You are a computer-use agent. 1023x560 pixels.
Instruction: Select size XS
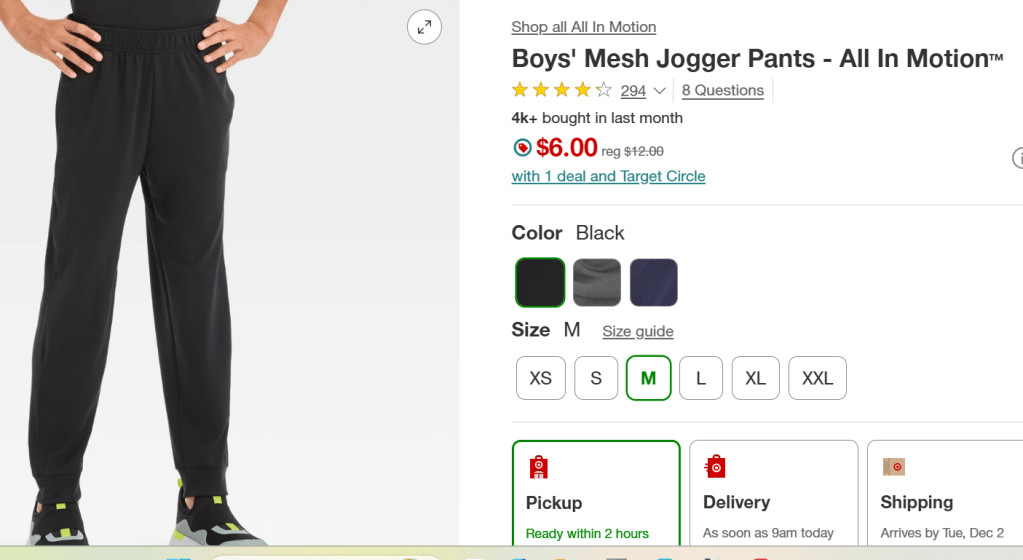pyautogui.click(x=541, y=378)
